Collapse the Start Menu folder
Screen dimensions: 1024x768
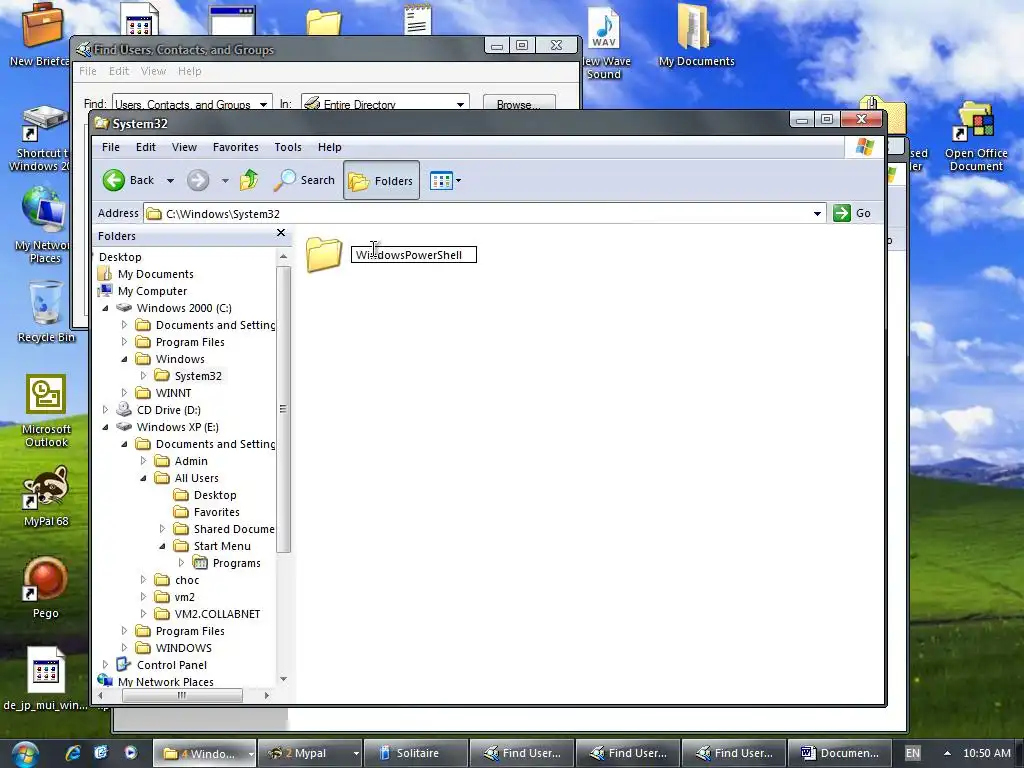[x=163, y=546]
